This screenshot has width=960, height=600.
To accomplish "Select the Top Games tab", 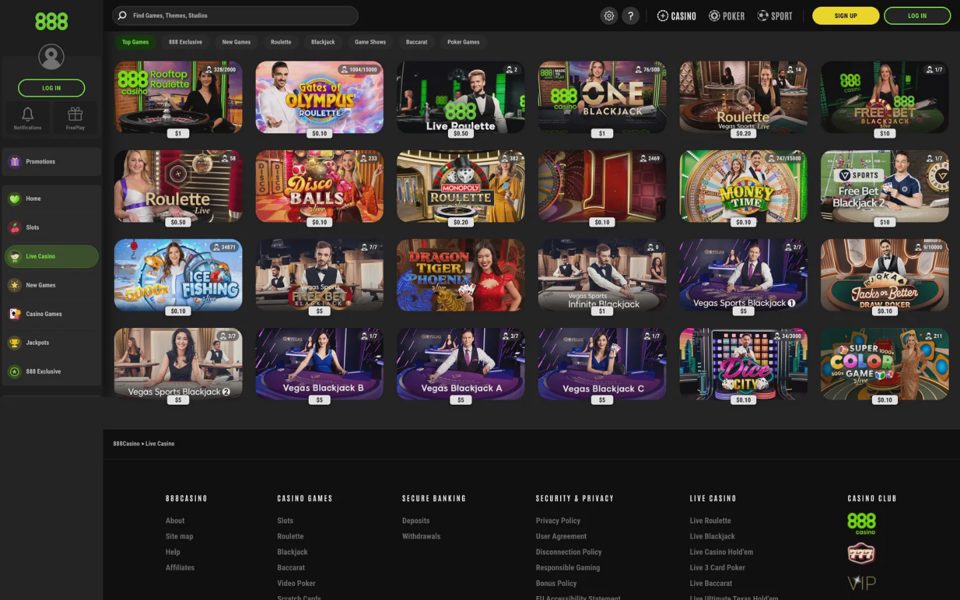I will point(135,42).
